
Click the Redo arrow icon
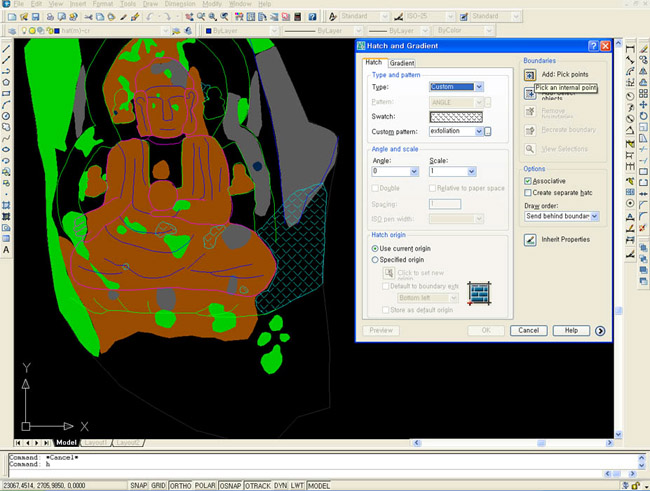(x=166, y=17)
